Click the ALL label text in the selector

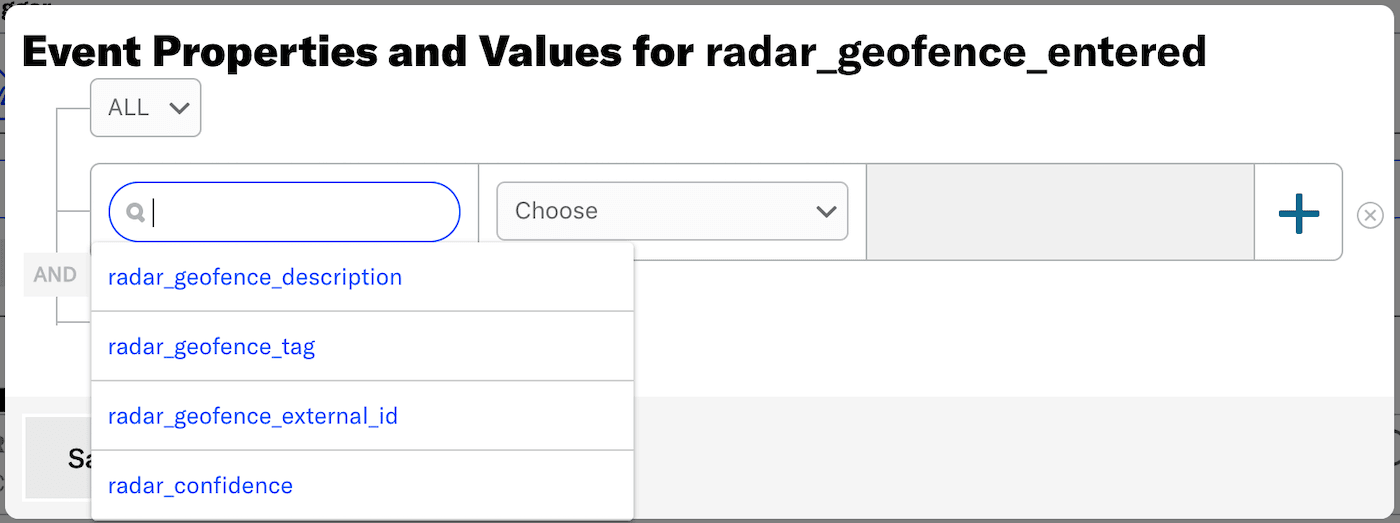tap(128, 108)
